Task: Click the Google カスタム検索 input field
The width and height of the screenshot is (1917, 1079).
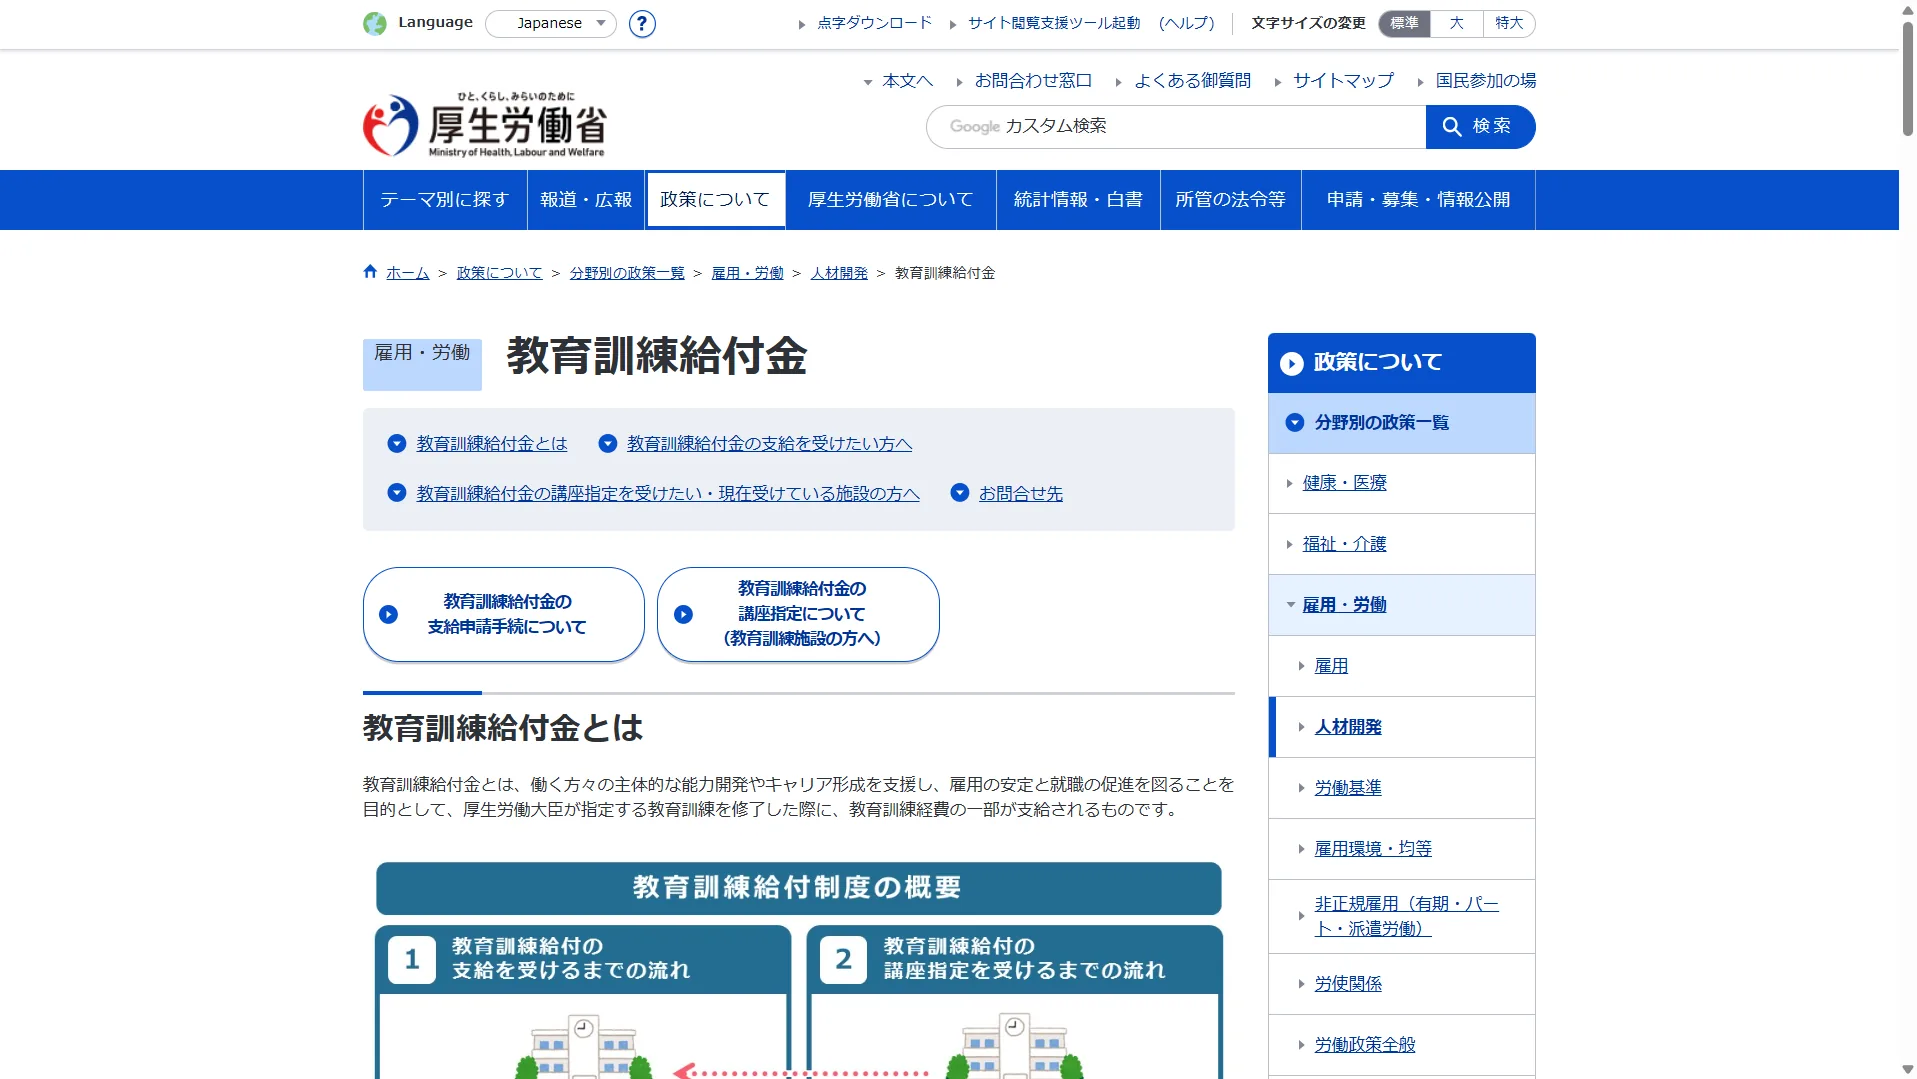Action: click(x=1176, y=127)
